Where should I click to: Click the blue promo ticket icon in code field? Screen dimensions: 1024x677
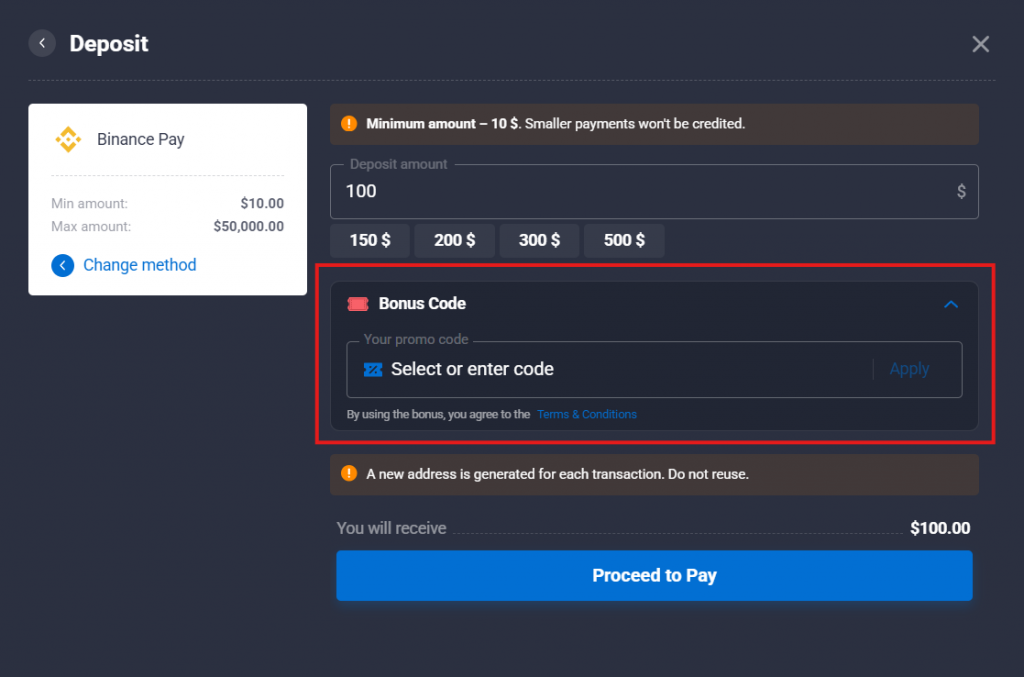point(373,370)
